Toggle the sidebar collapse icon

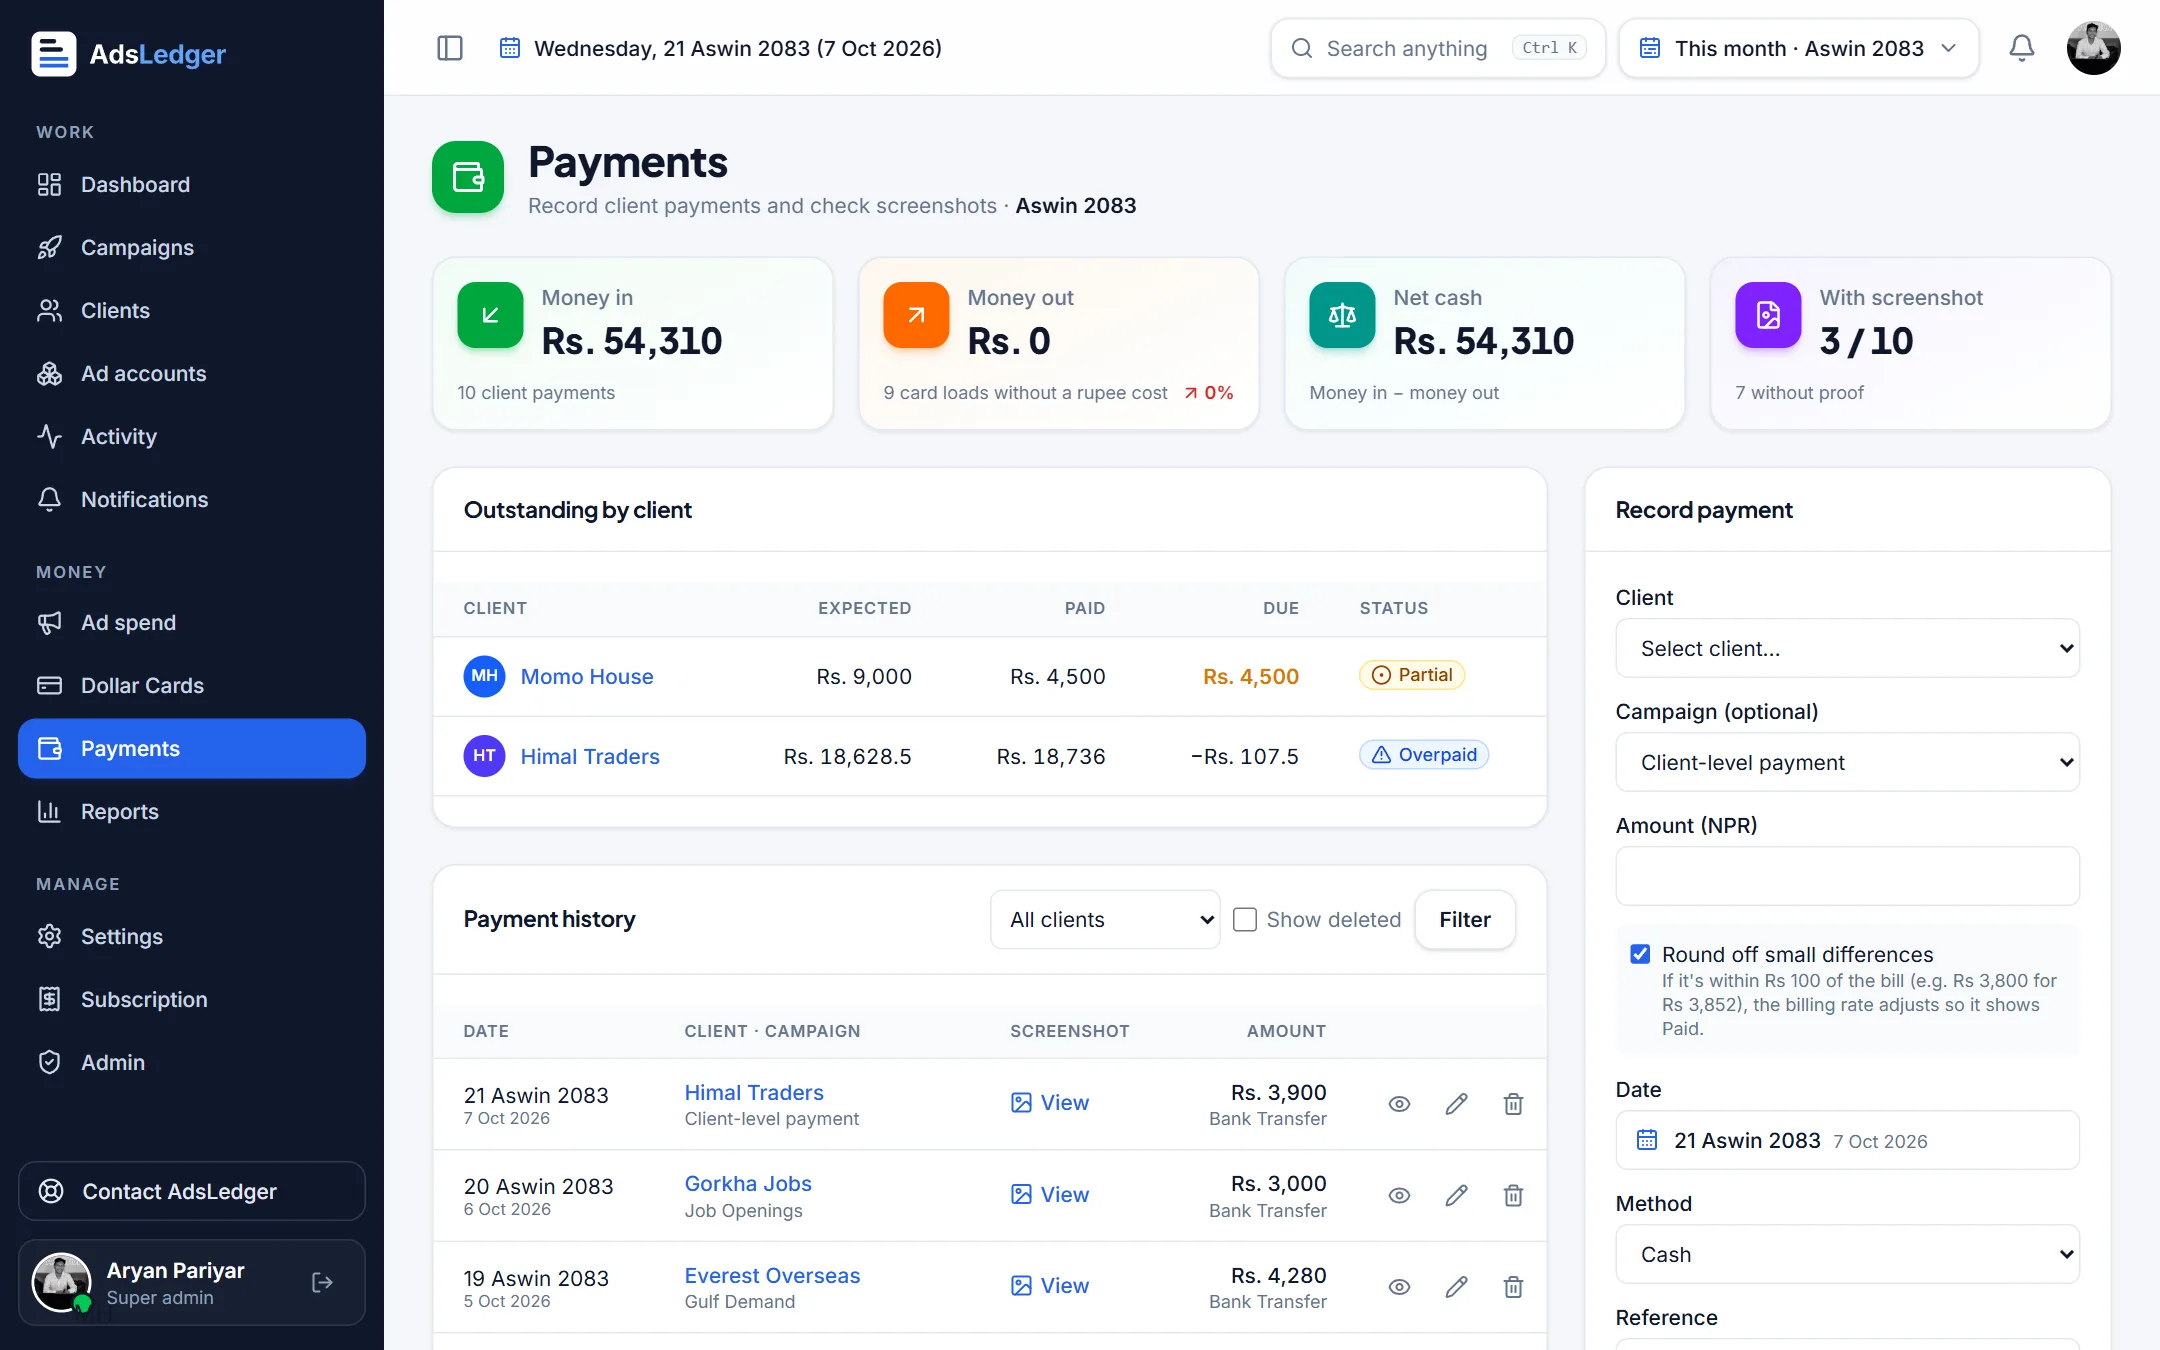pos(450,48)
